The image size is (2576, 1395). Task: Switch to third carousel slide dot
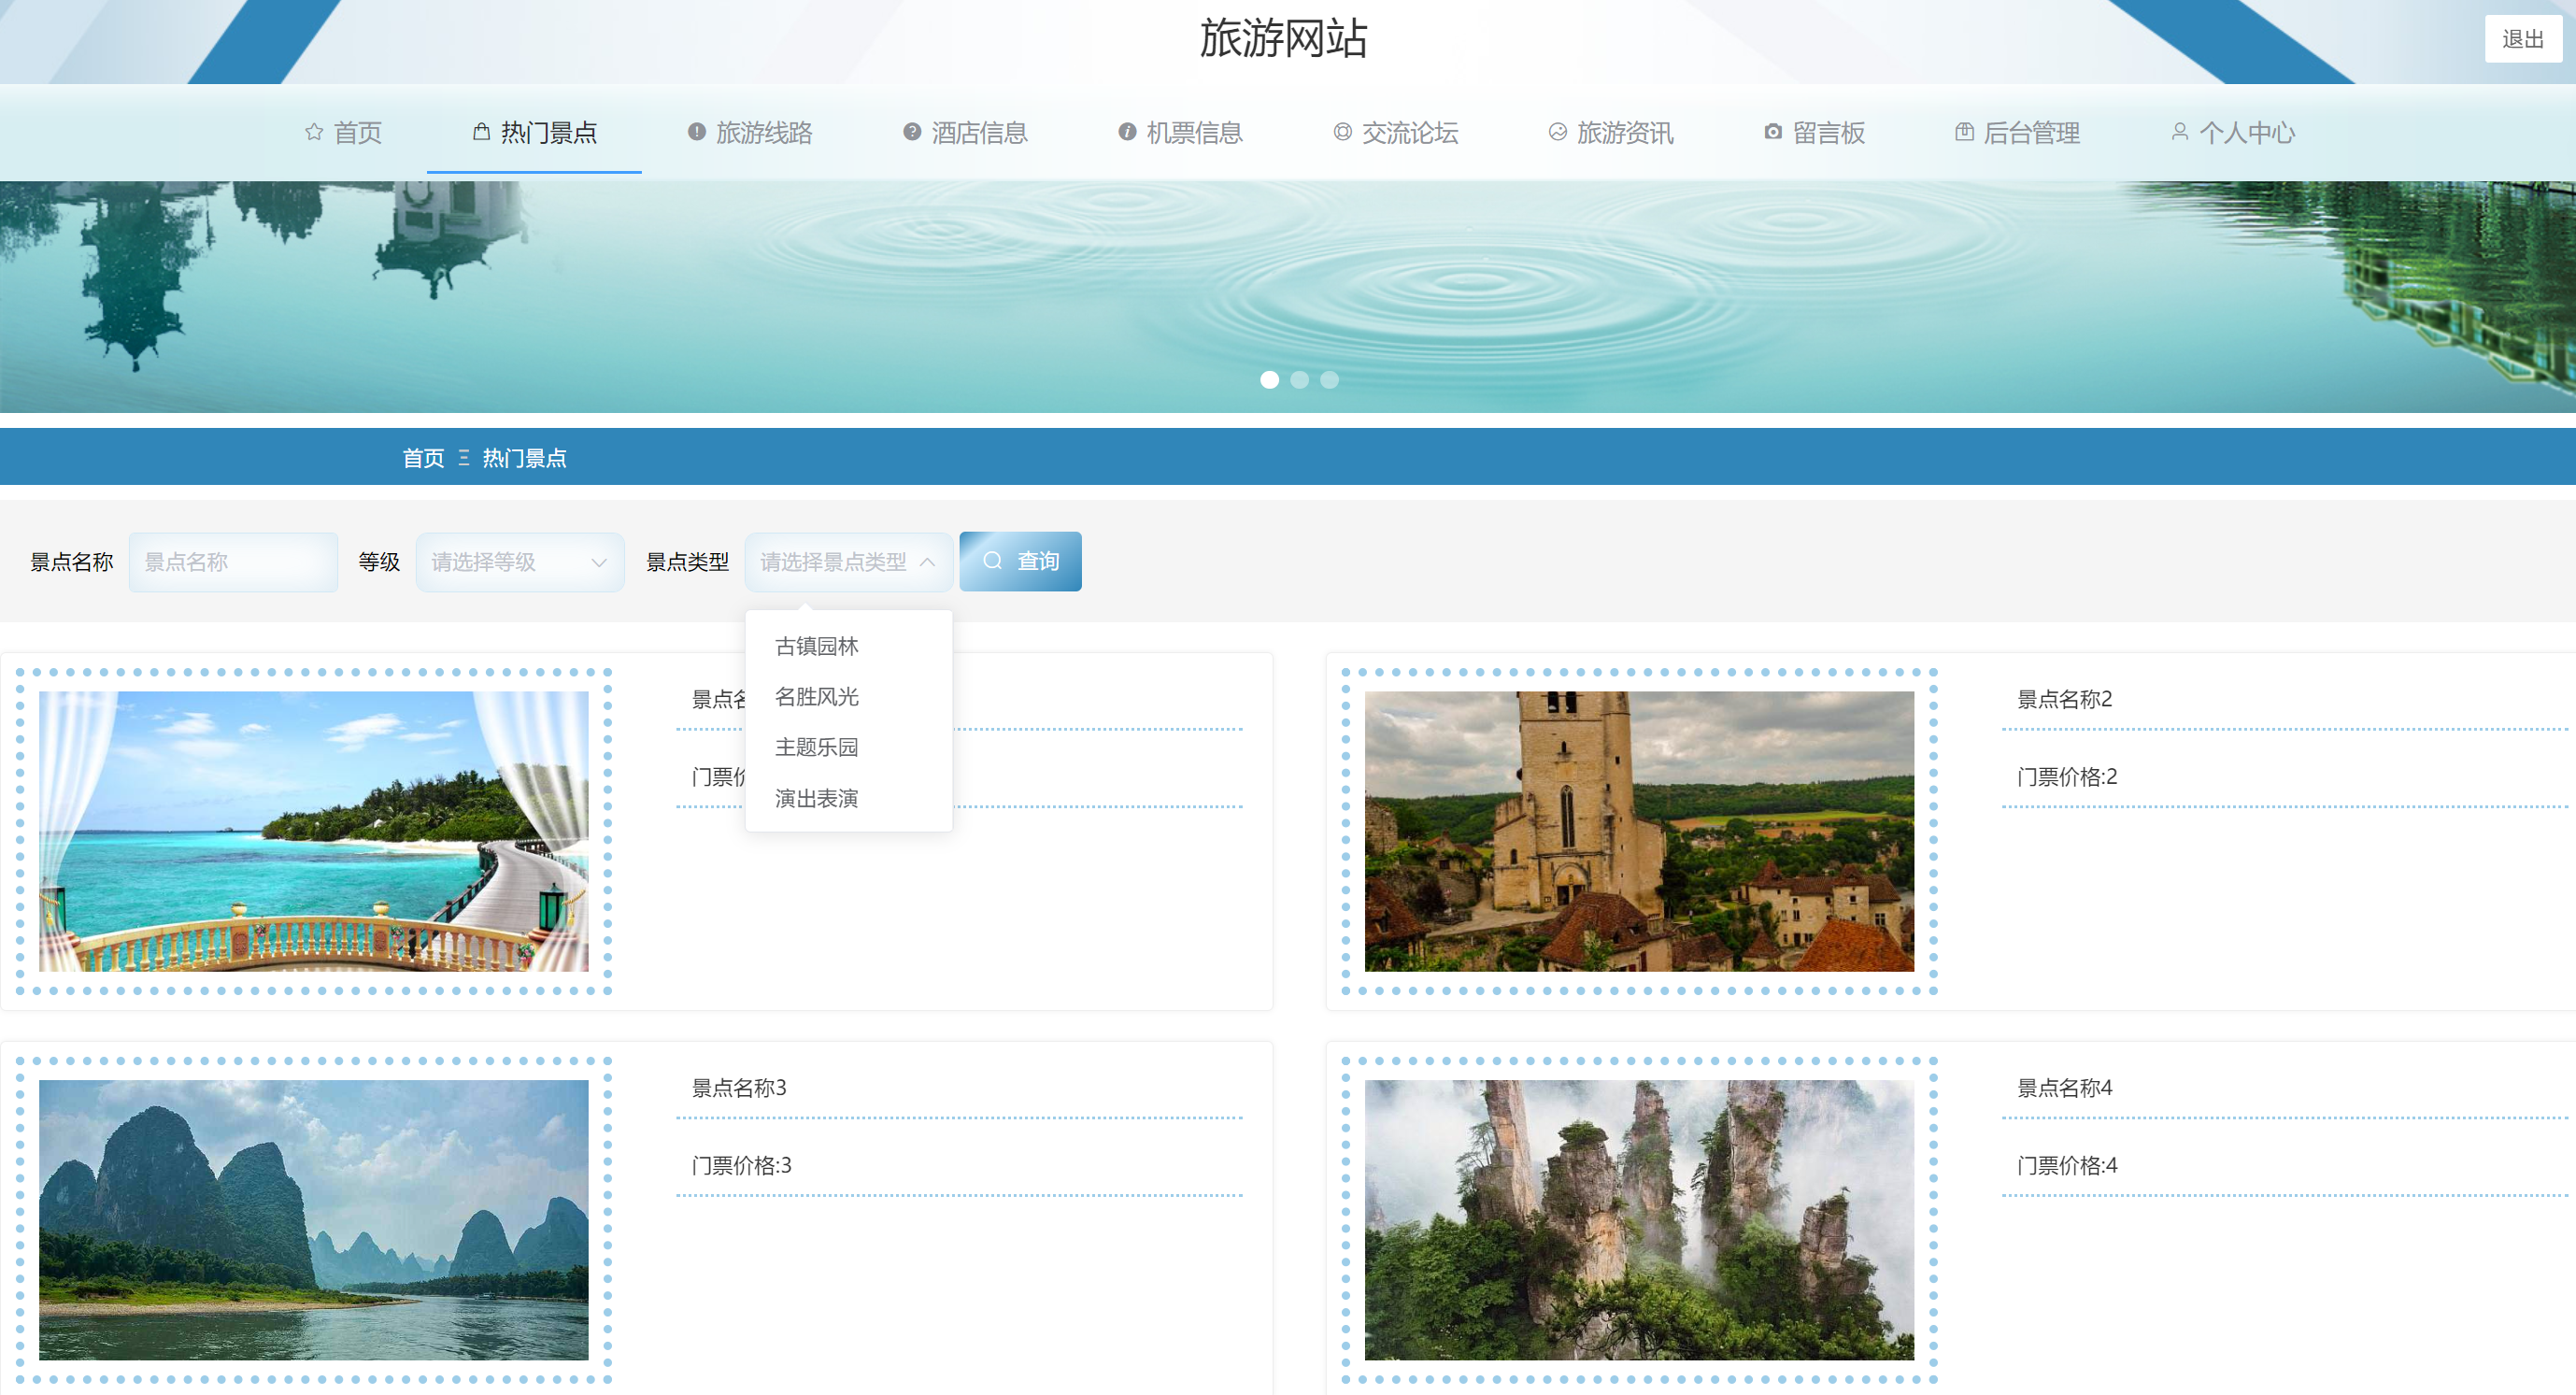pos(1329,380)
